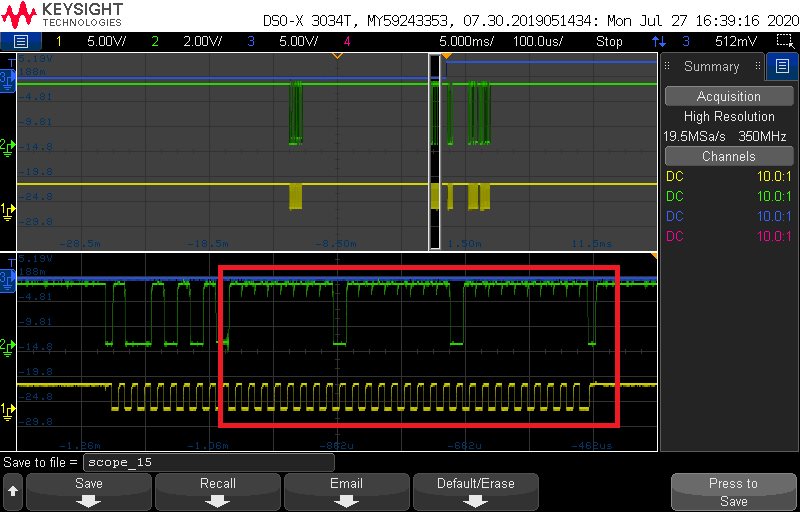The width and height of the screenshot is (800, 512).
Task: Click the trigger edge slope arrows icon
Action: pos(659,41)
